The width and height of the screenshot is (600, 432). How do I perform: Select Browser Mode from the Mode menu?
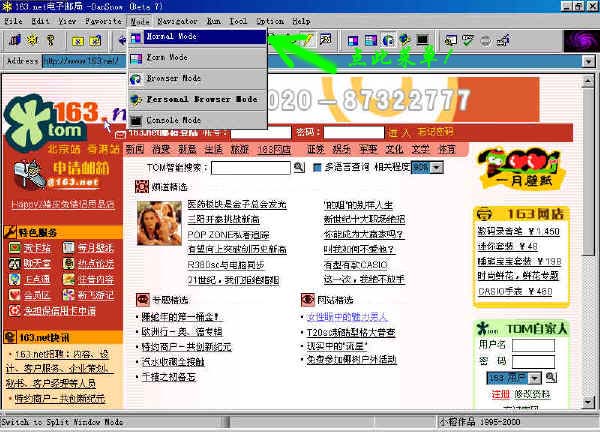[x=197, y=78]
